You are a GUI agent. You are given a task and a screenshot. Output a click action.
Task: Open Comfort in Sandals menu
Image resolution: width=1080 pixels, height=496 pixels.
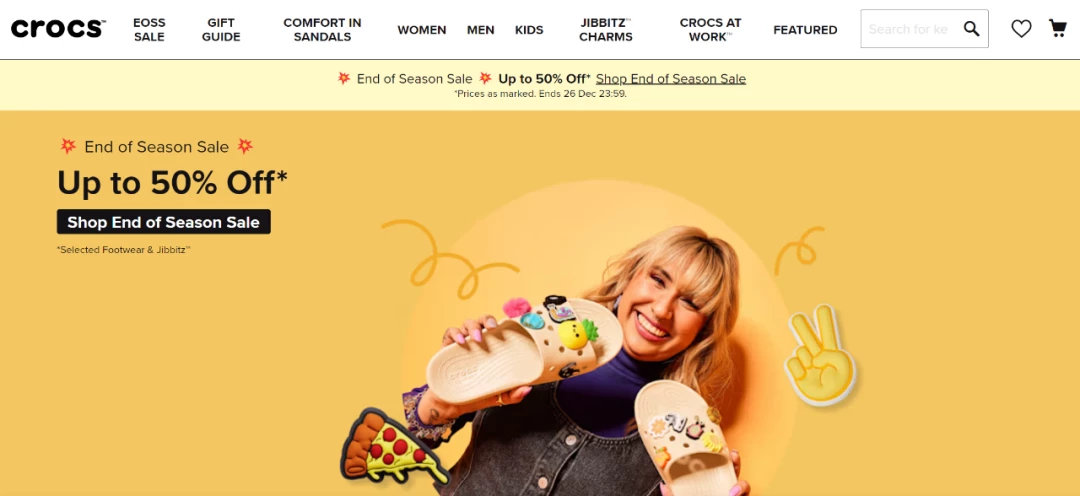(x=322, y=30)
